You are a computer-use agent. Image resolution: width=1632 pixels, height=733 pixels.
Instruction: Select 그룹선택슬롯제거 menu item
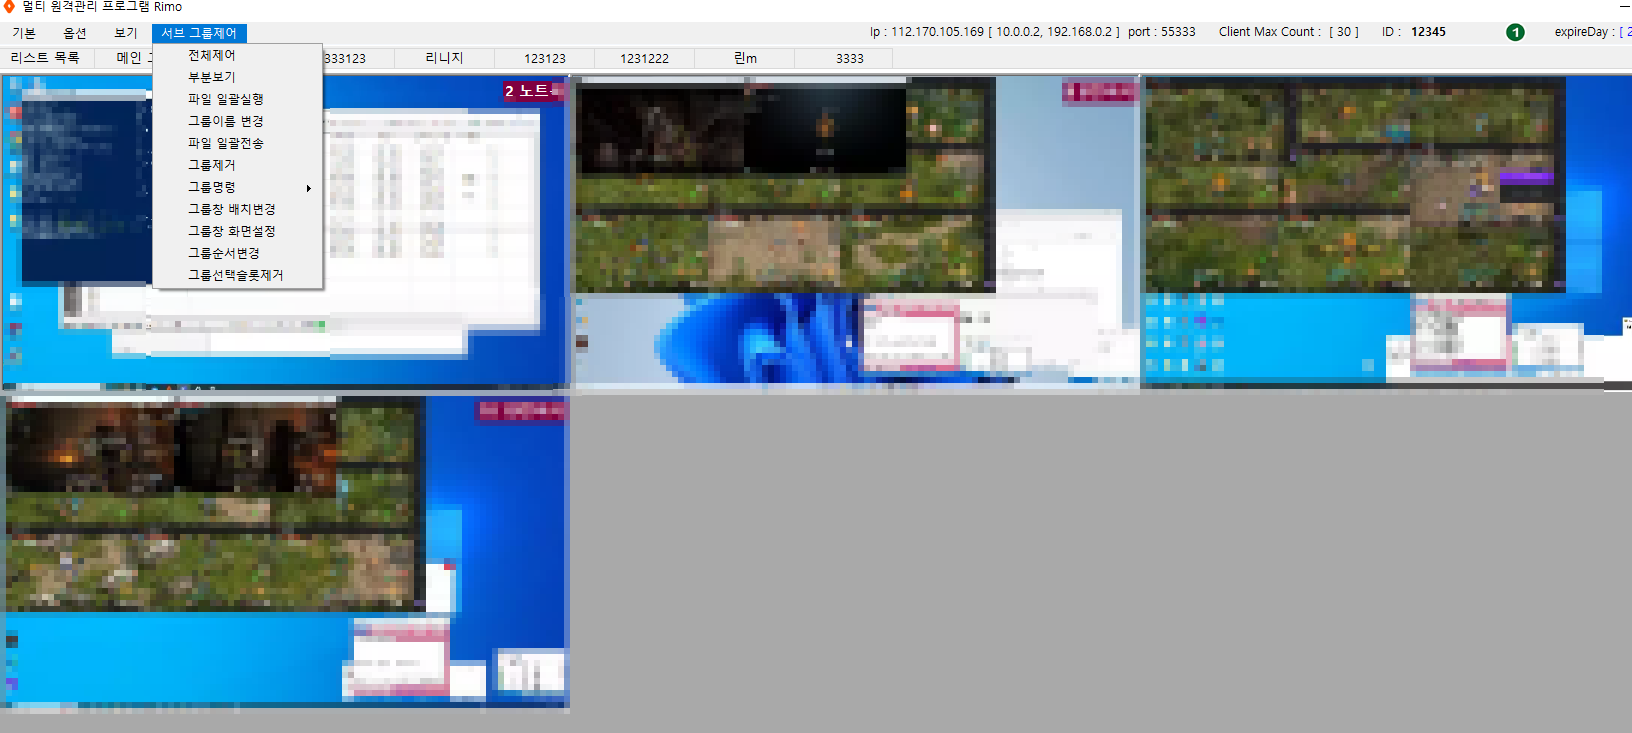pyautogui.click(x=236, y=275)
